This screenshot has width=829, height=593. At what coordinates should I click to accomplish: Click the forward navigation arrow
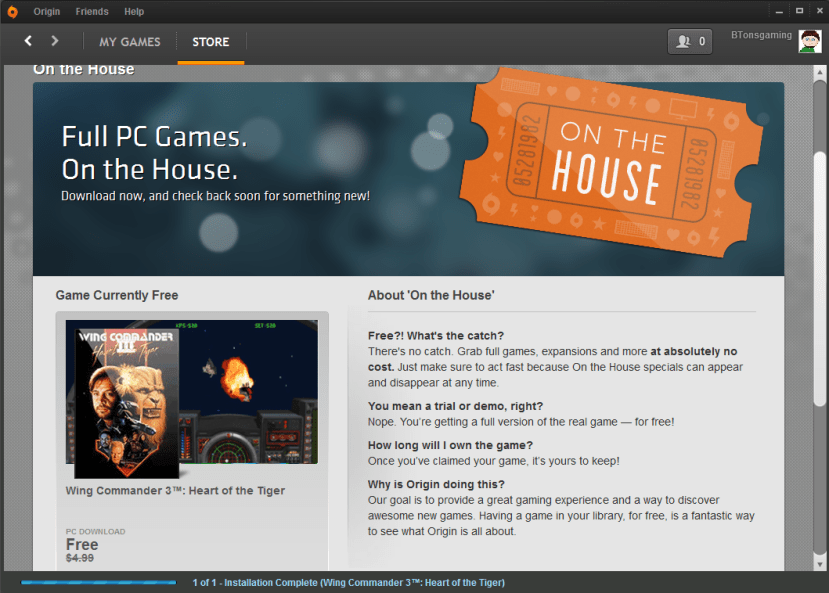coord(55,41)
